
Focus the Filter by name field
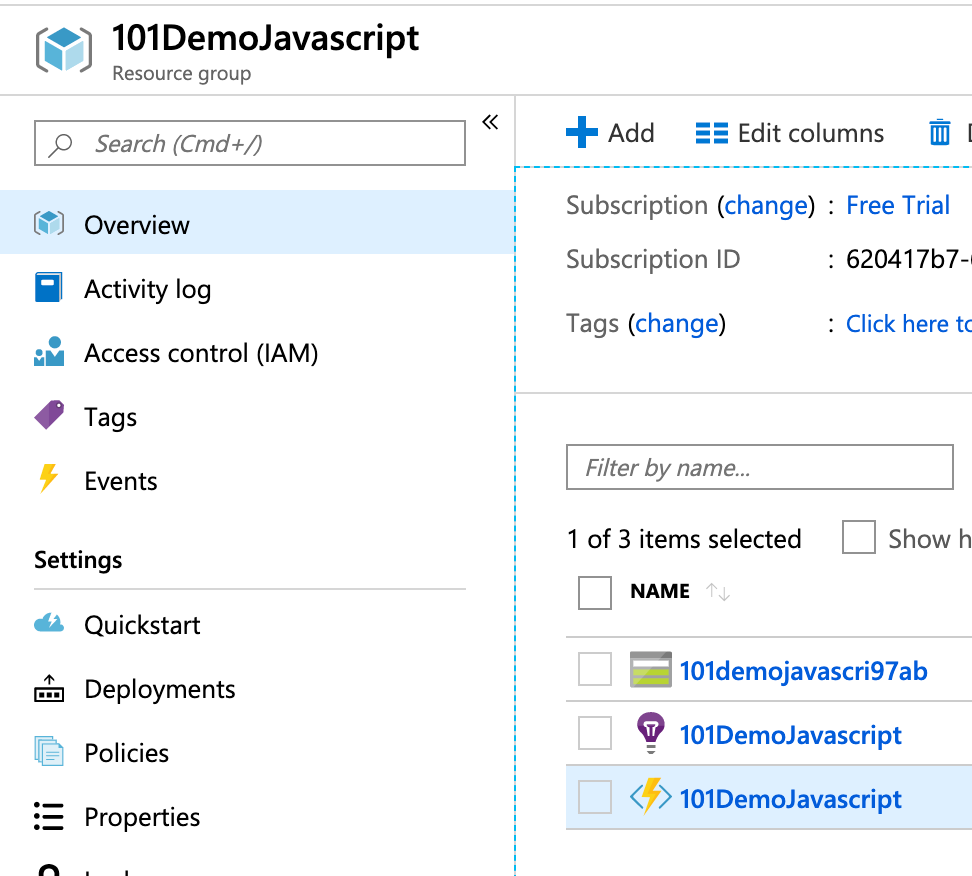759,467
